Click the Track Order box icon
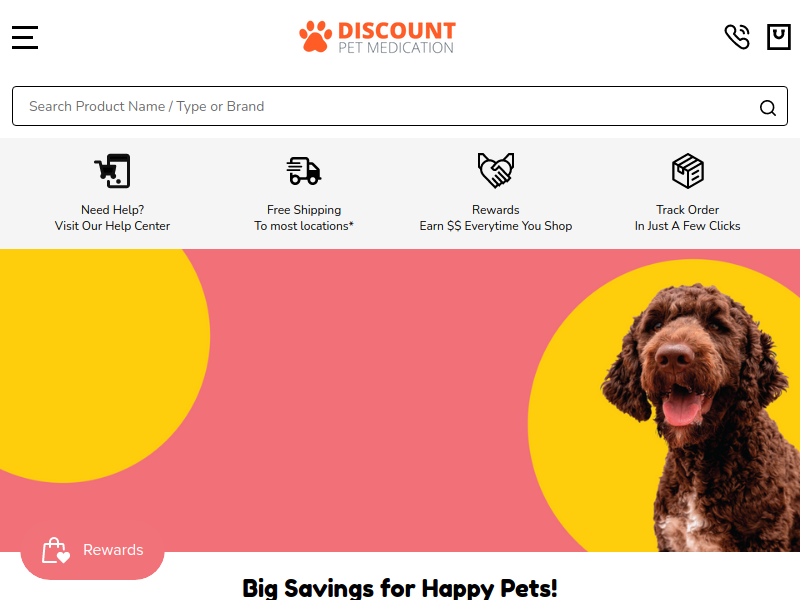 (688, 171)
